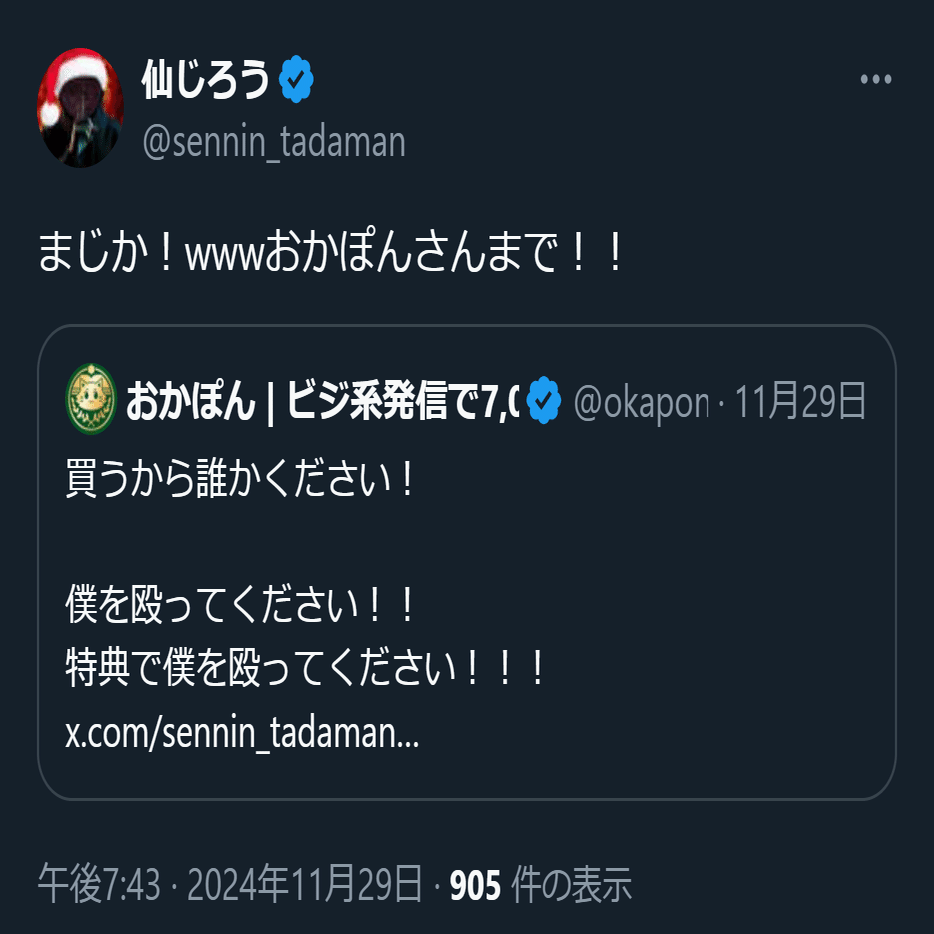The width and height of the screenshot is (934, 934).
Task: Click the quoted tweet's 11月29日 date
Action: (800, 400)
